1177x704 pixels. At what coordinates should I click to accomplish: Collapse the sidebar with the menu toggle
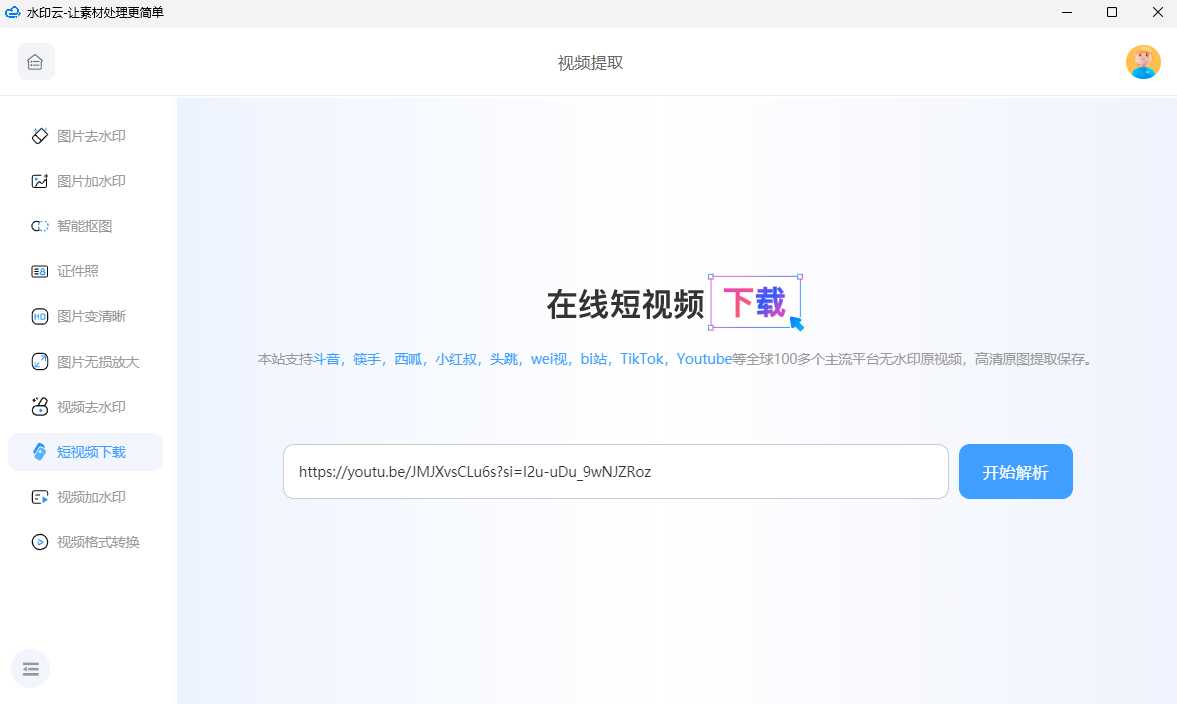click(31, 669)
